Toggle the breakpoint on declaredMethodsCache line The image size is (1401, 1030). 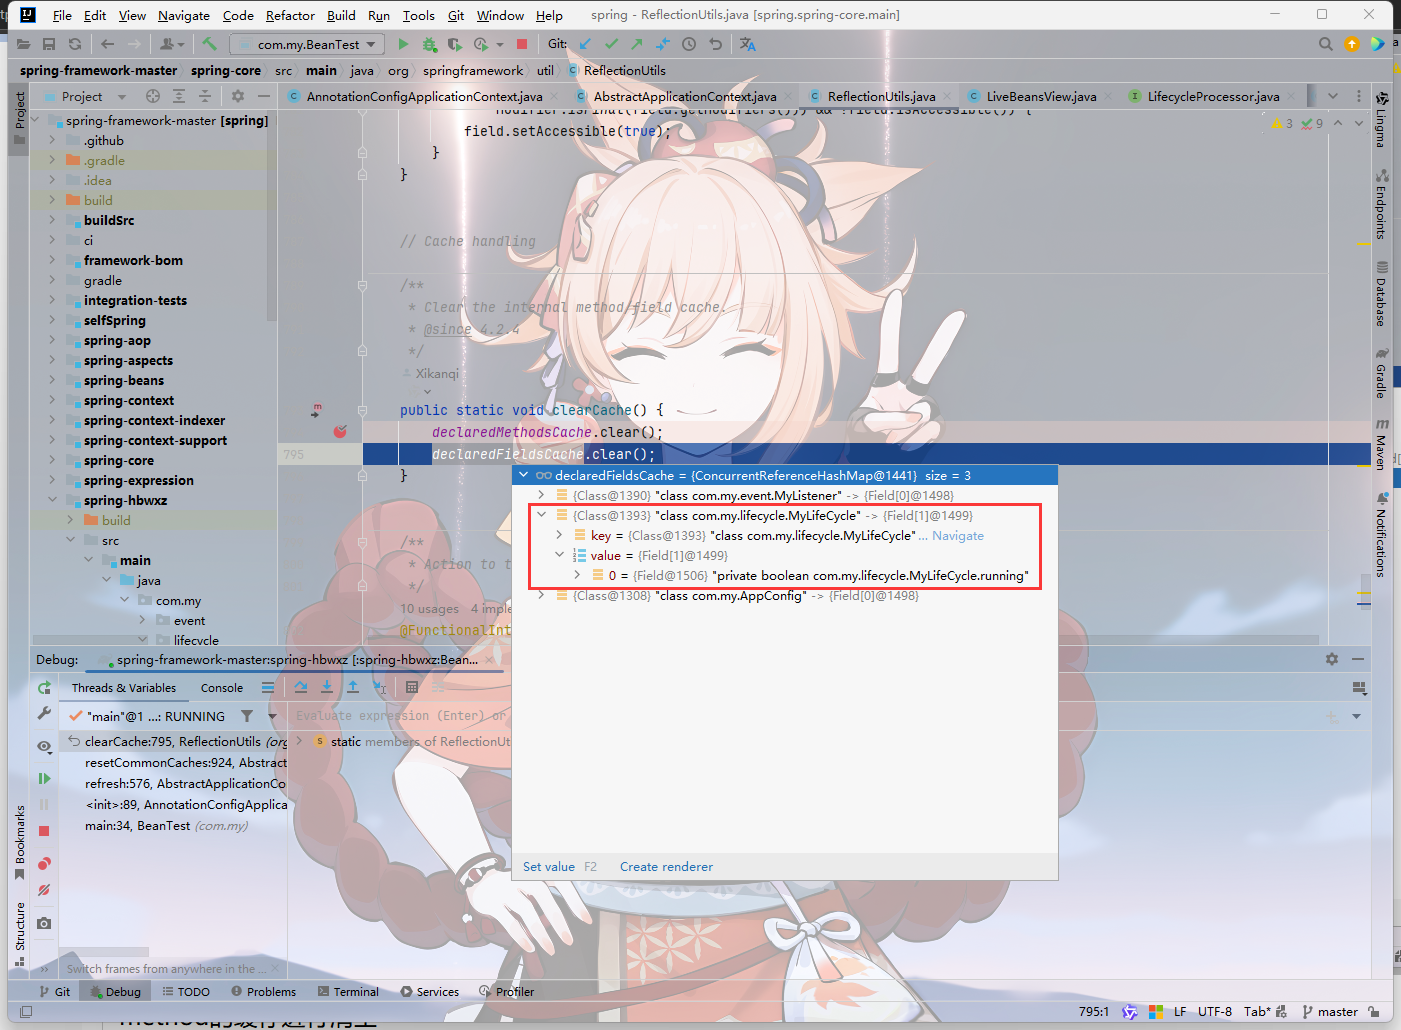(340, 432)
